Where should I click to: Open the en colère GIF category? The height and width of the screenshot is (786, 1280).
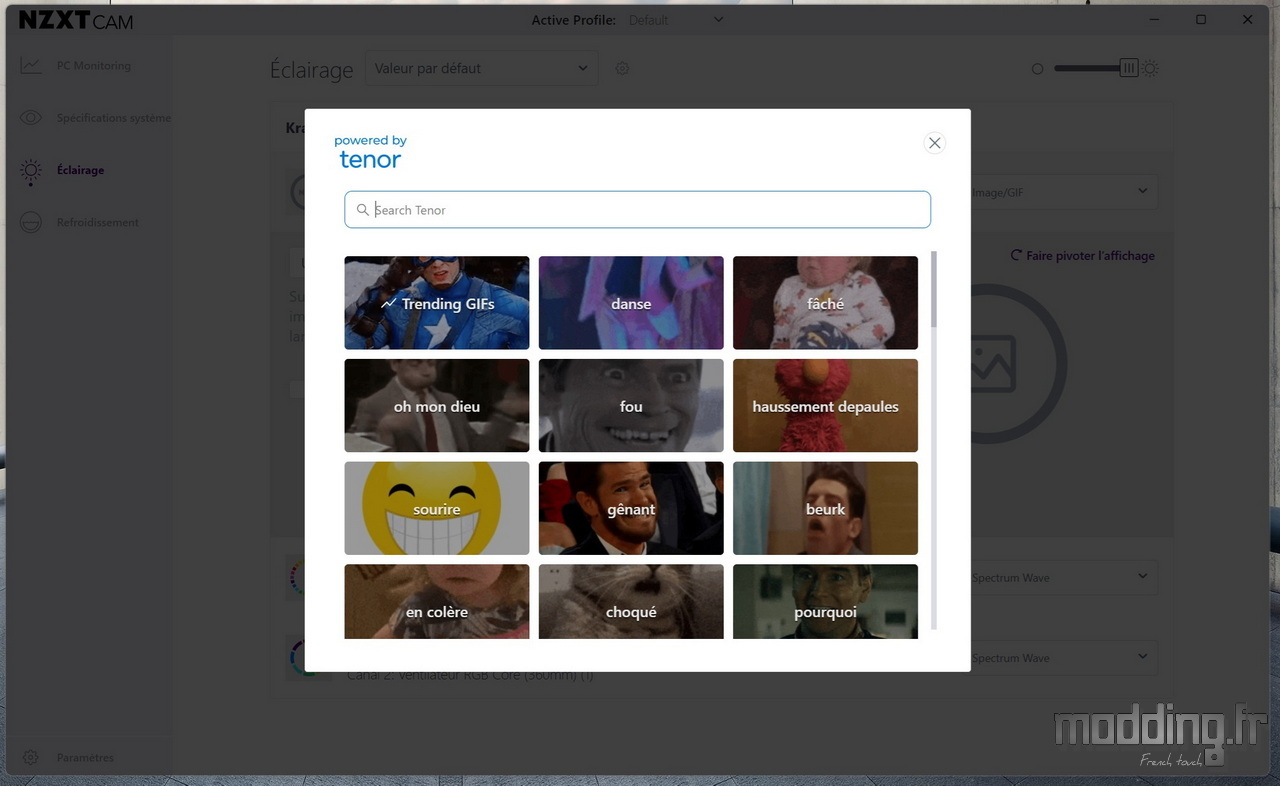pos(437,602)
